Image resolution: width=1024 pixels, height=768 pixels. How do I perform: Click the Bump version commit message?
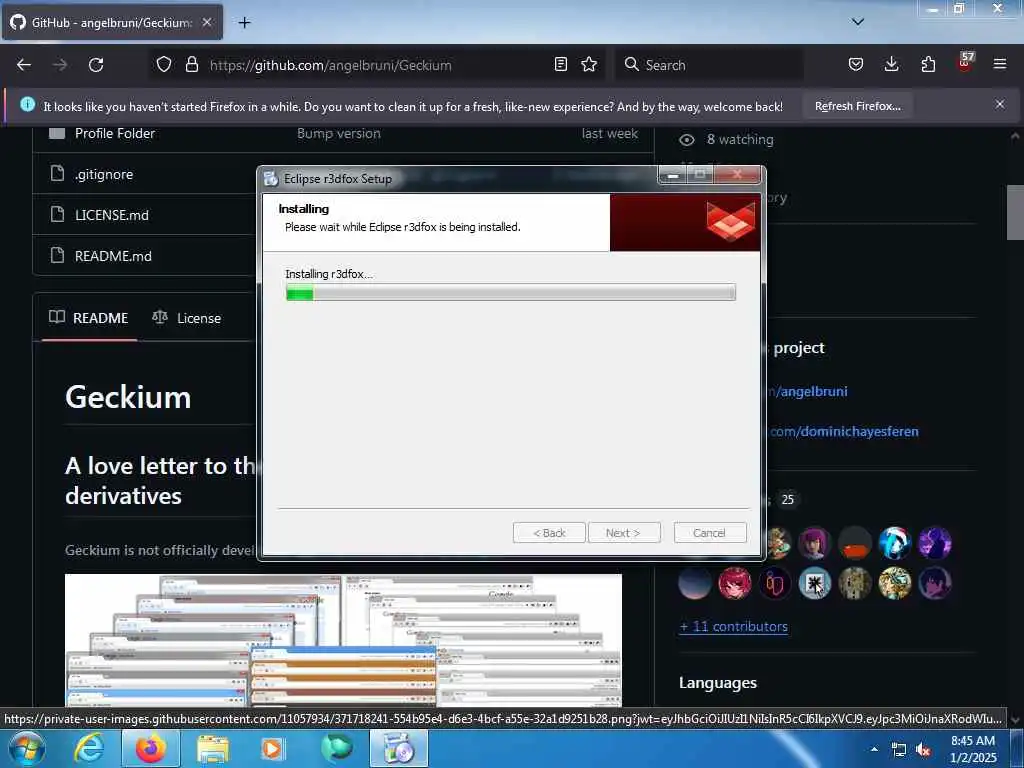338,133
